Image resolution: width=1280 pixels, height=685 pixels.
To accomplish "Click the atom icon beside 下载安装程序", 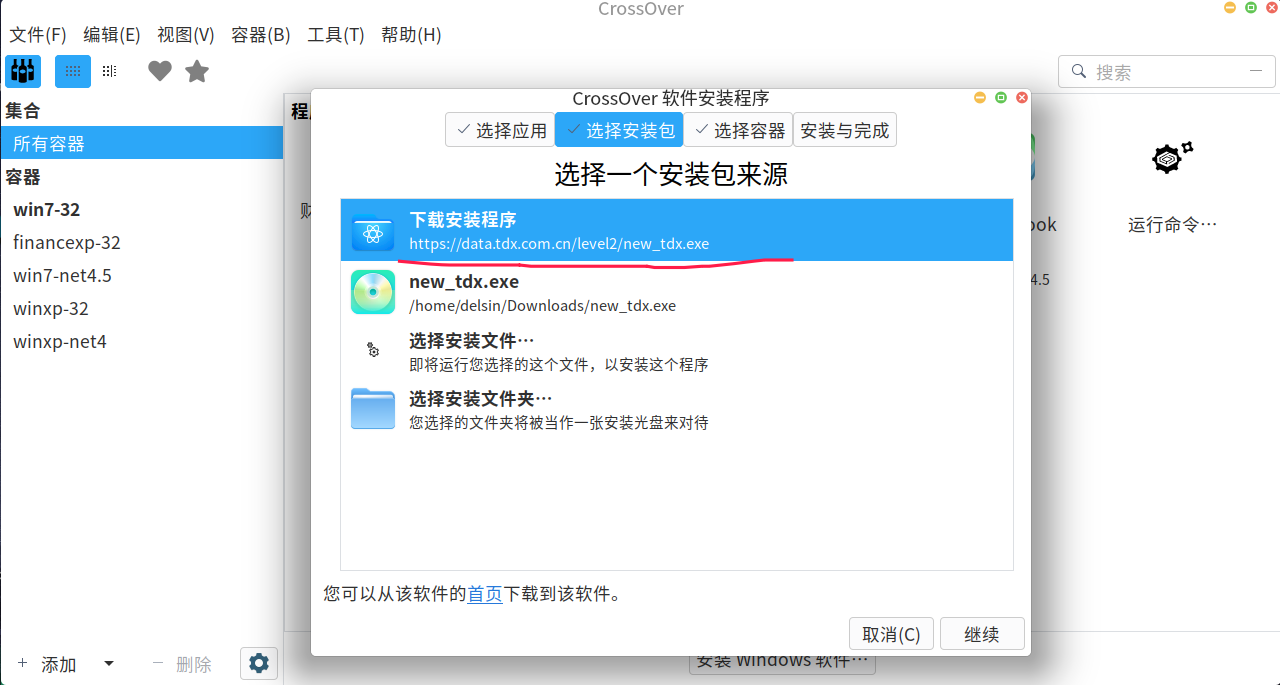I will coord(372,230).
